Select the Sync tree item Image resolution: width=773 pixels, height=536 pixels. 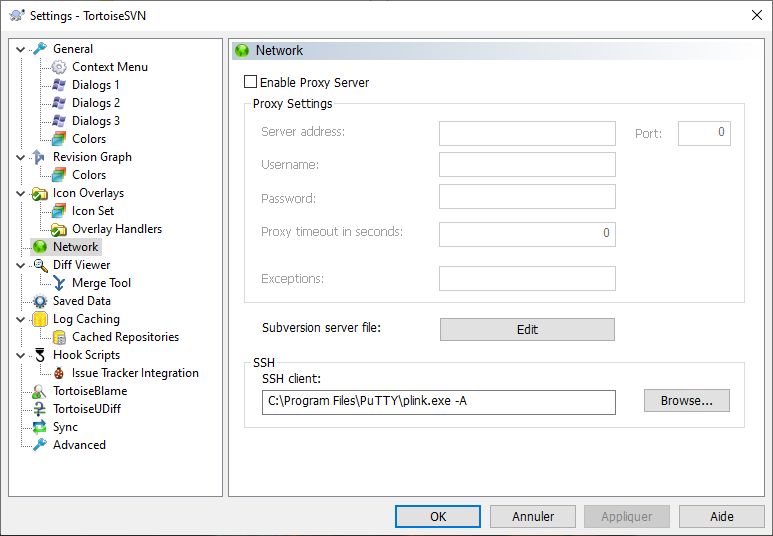point(66,427)
